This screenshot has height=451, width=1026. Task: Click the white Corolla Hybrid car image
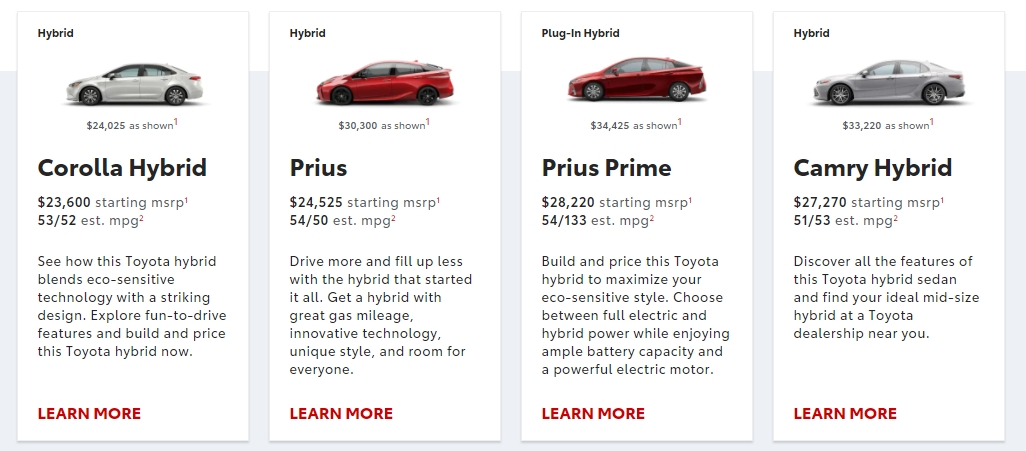click(x=134, y=84)
